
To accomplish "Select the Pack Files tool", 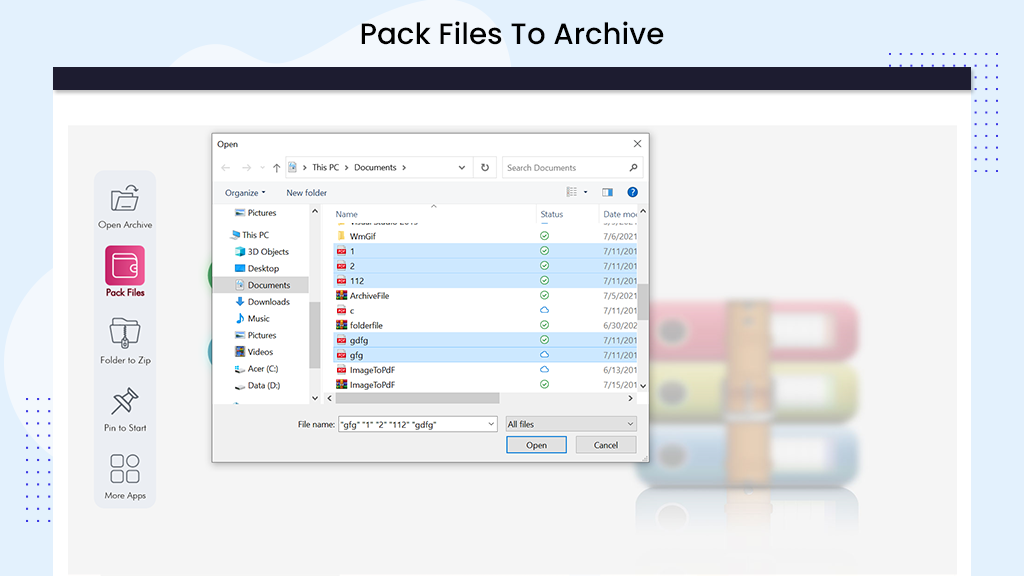I will tap(125, 272).
